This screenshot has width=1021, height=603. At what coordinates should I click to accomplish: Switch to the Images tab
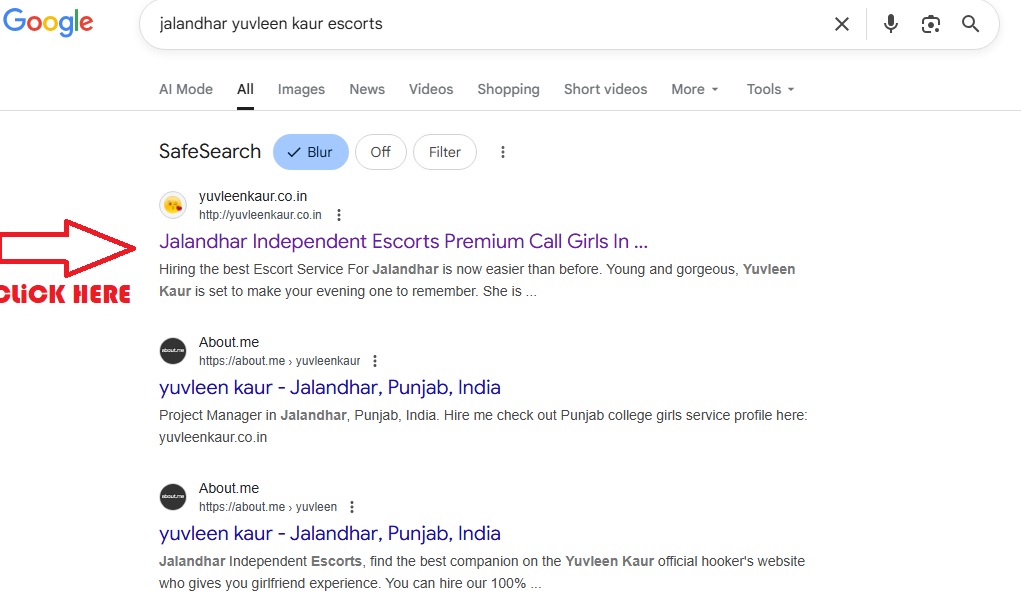(301, 89)
